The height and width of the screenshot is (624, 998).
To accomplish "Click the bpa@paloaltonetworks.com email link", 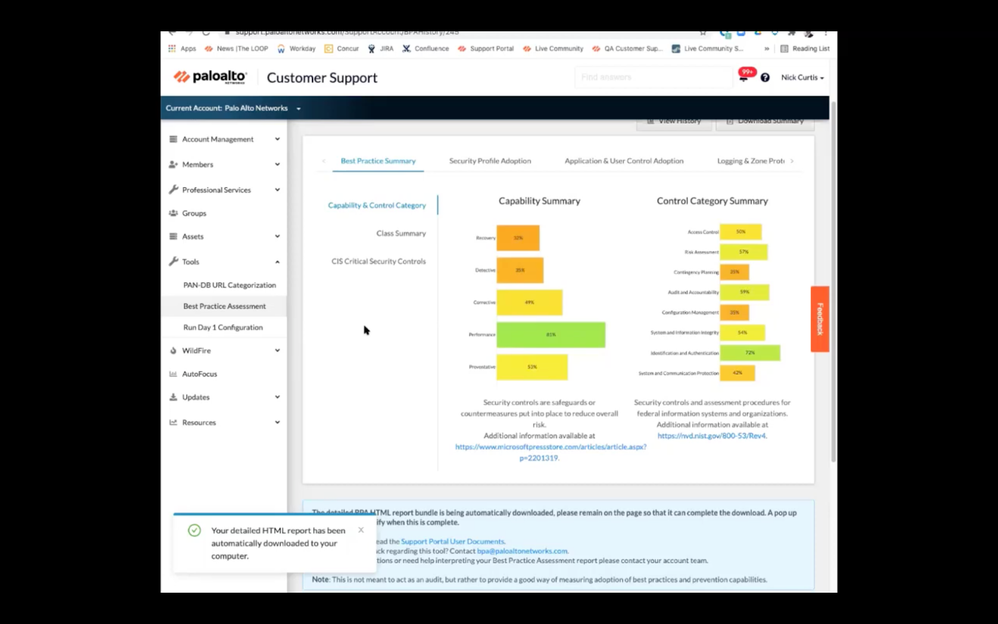I will point(522,551).
